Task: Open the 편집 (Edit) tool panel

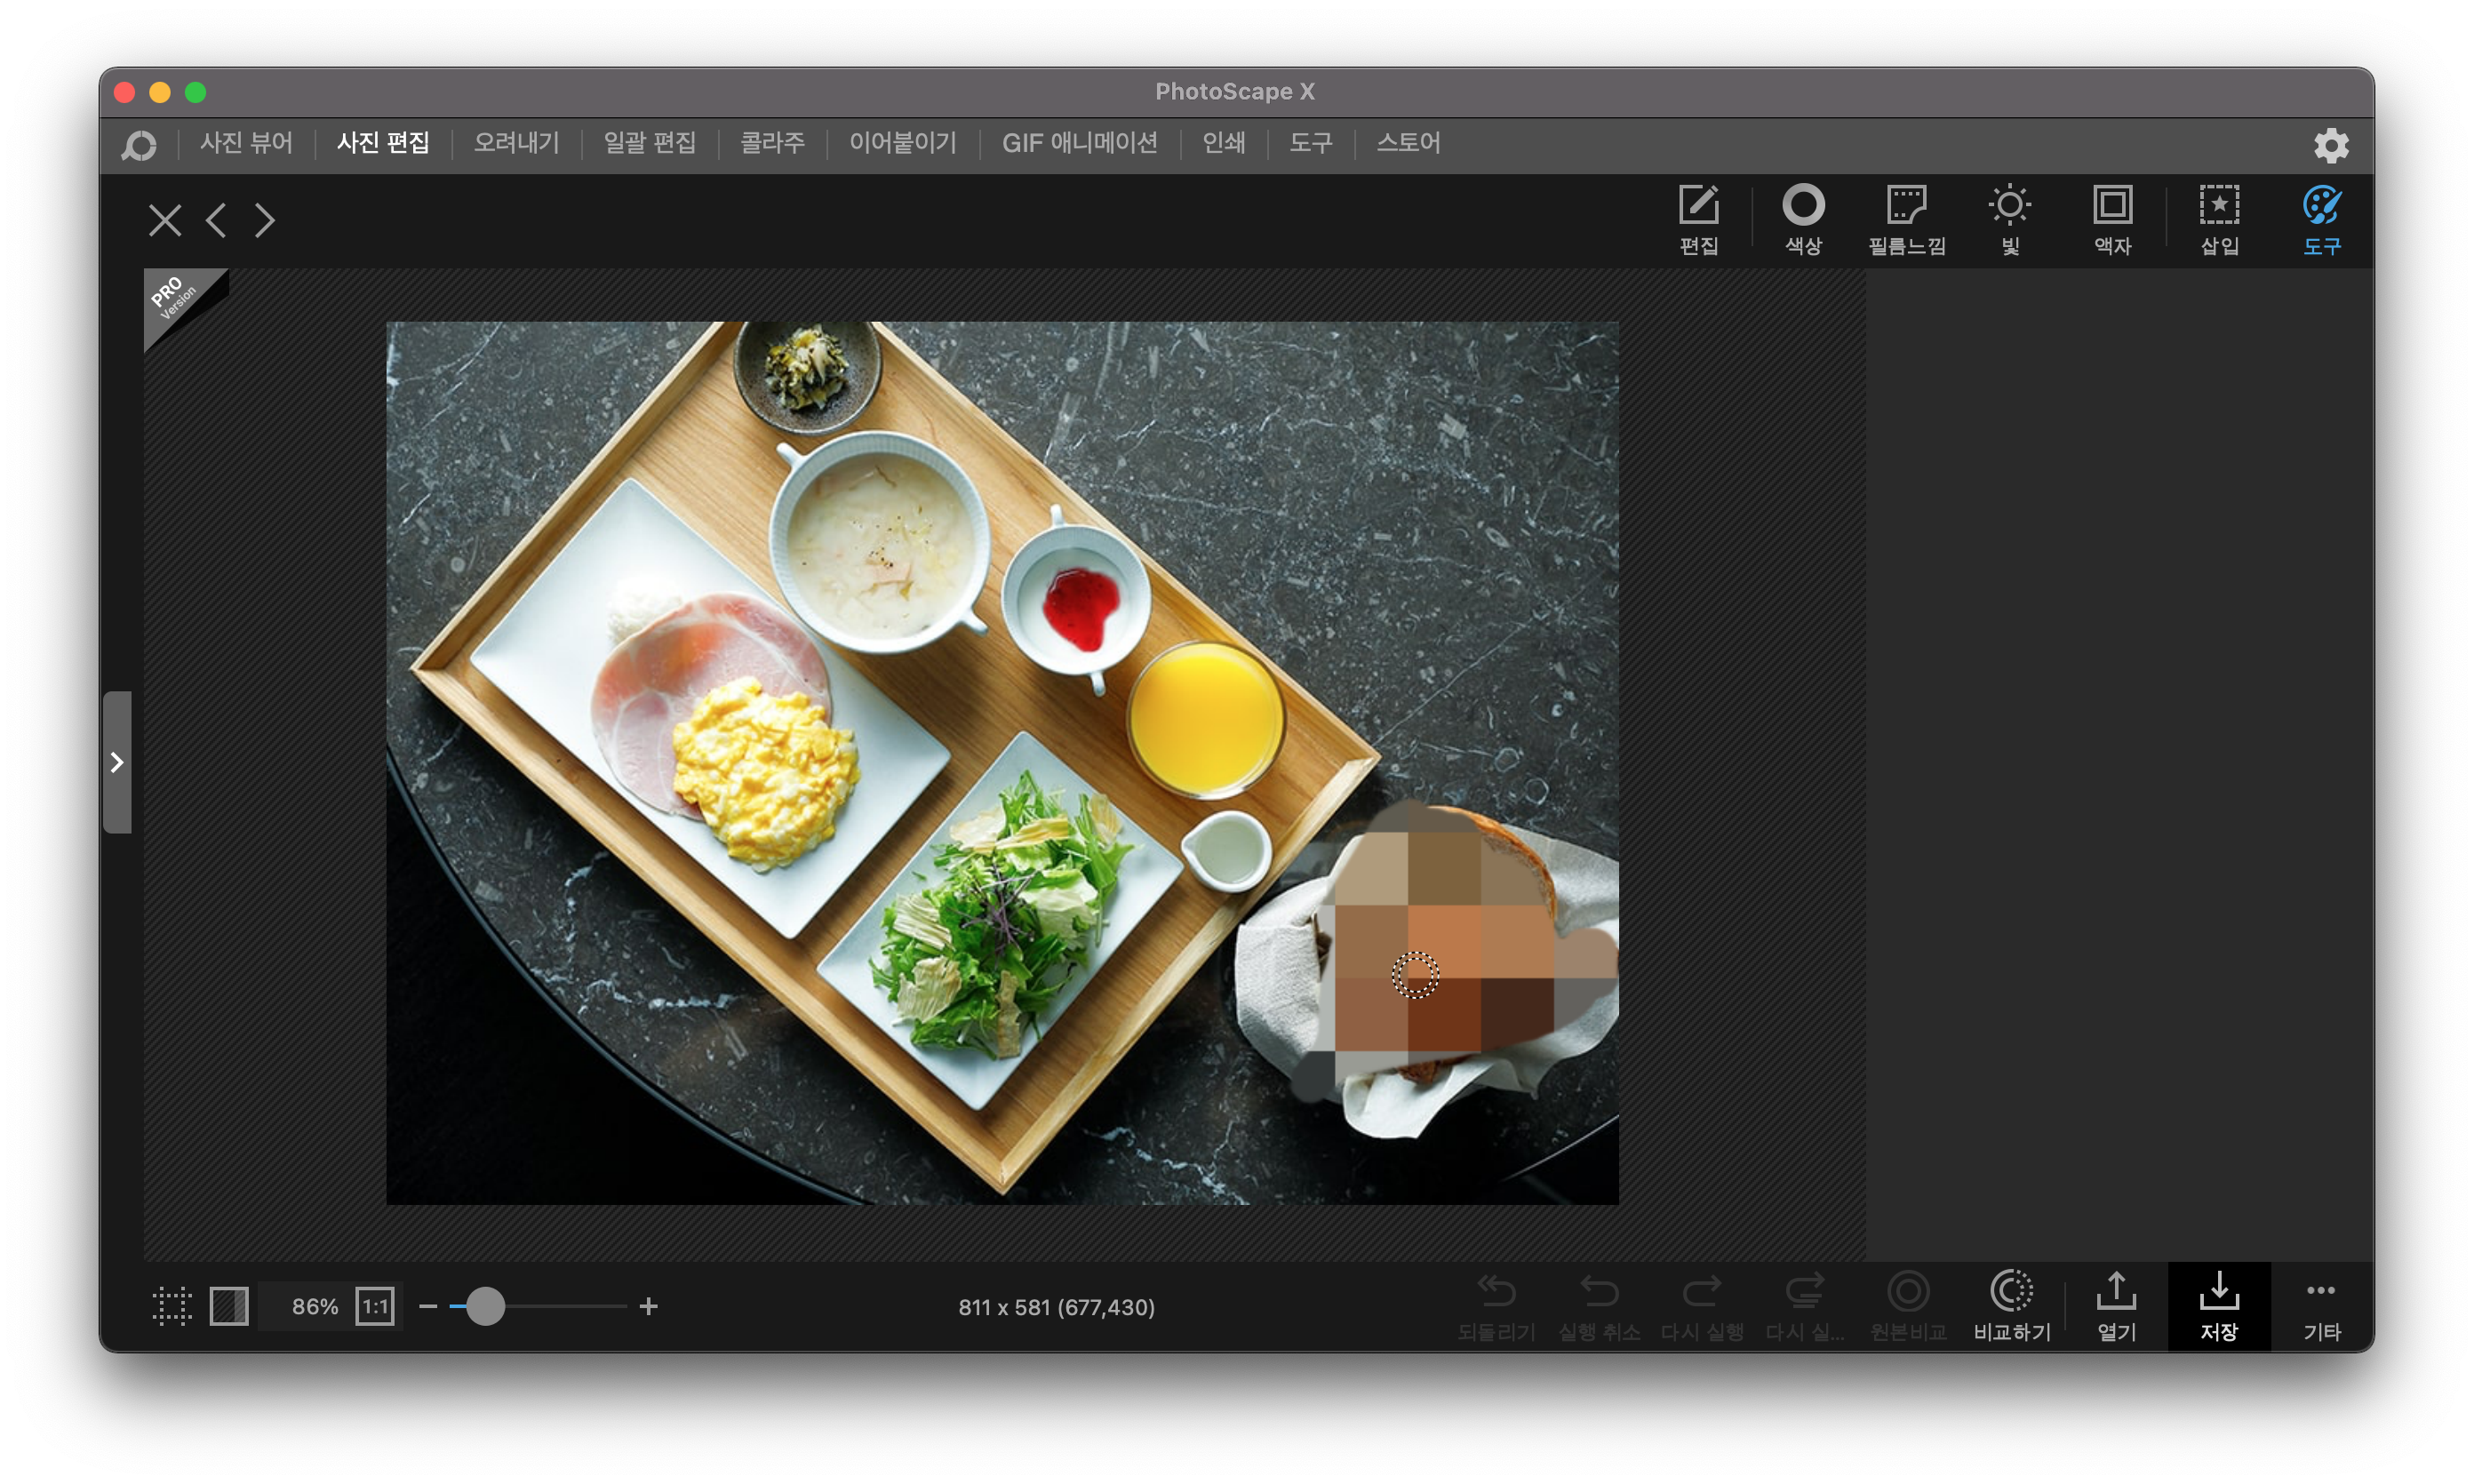Action: (1698, 206)
